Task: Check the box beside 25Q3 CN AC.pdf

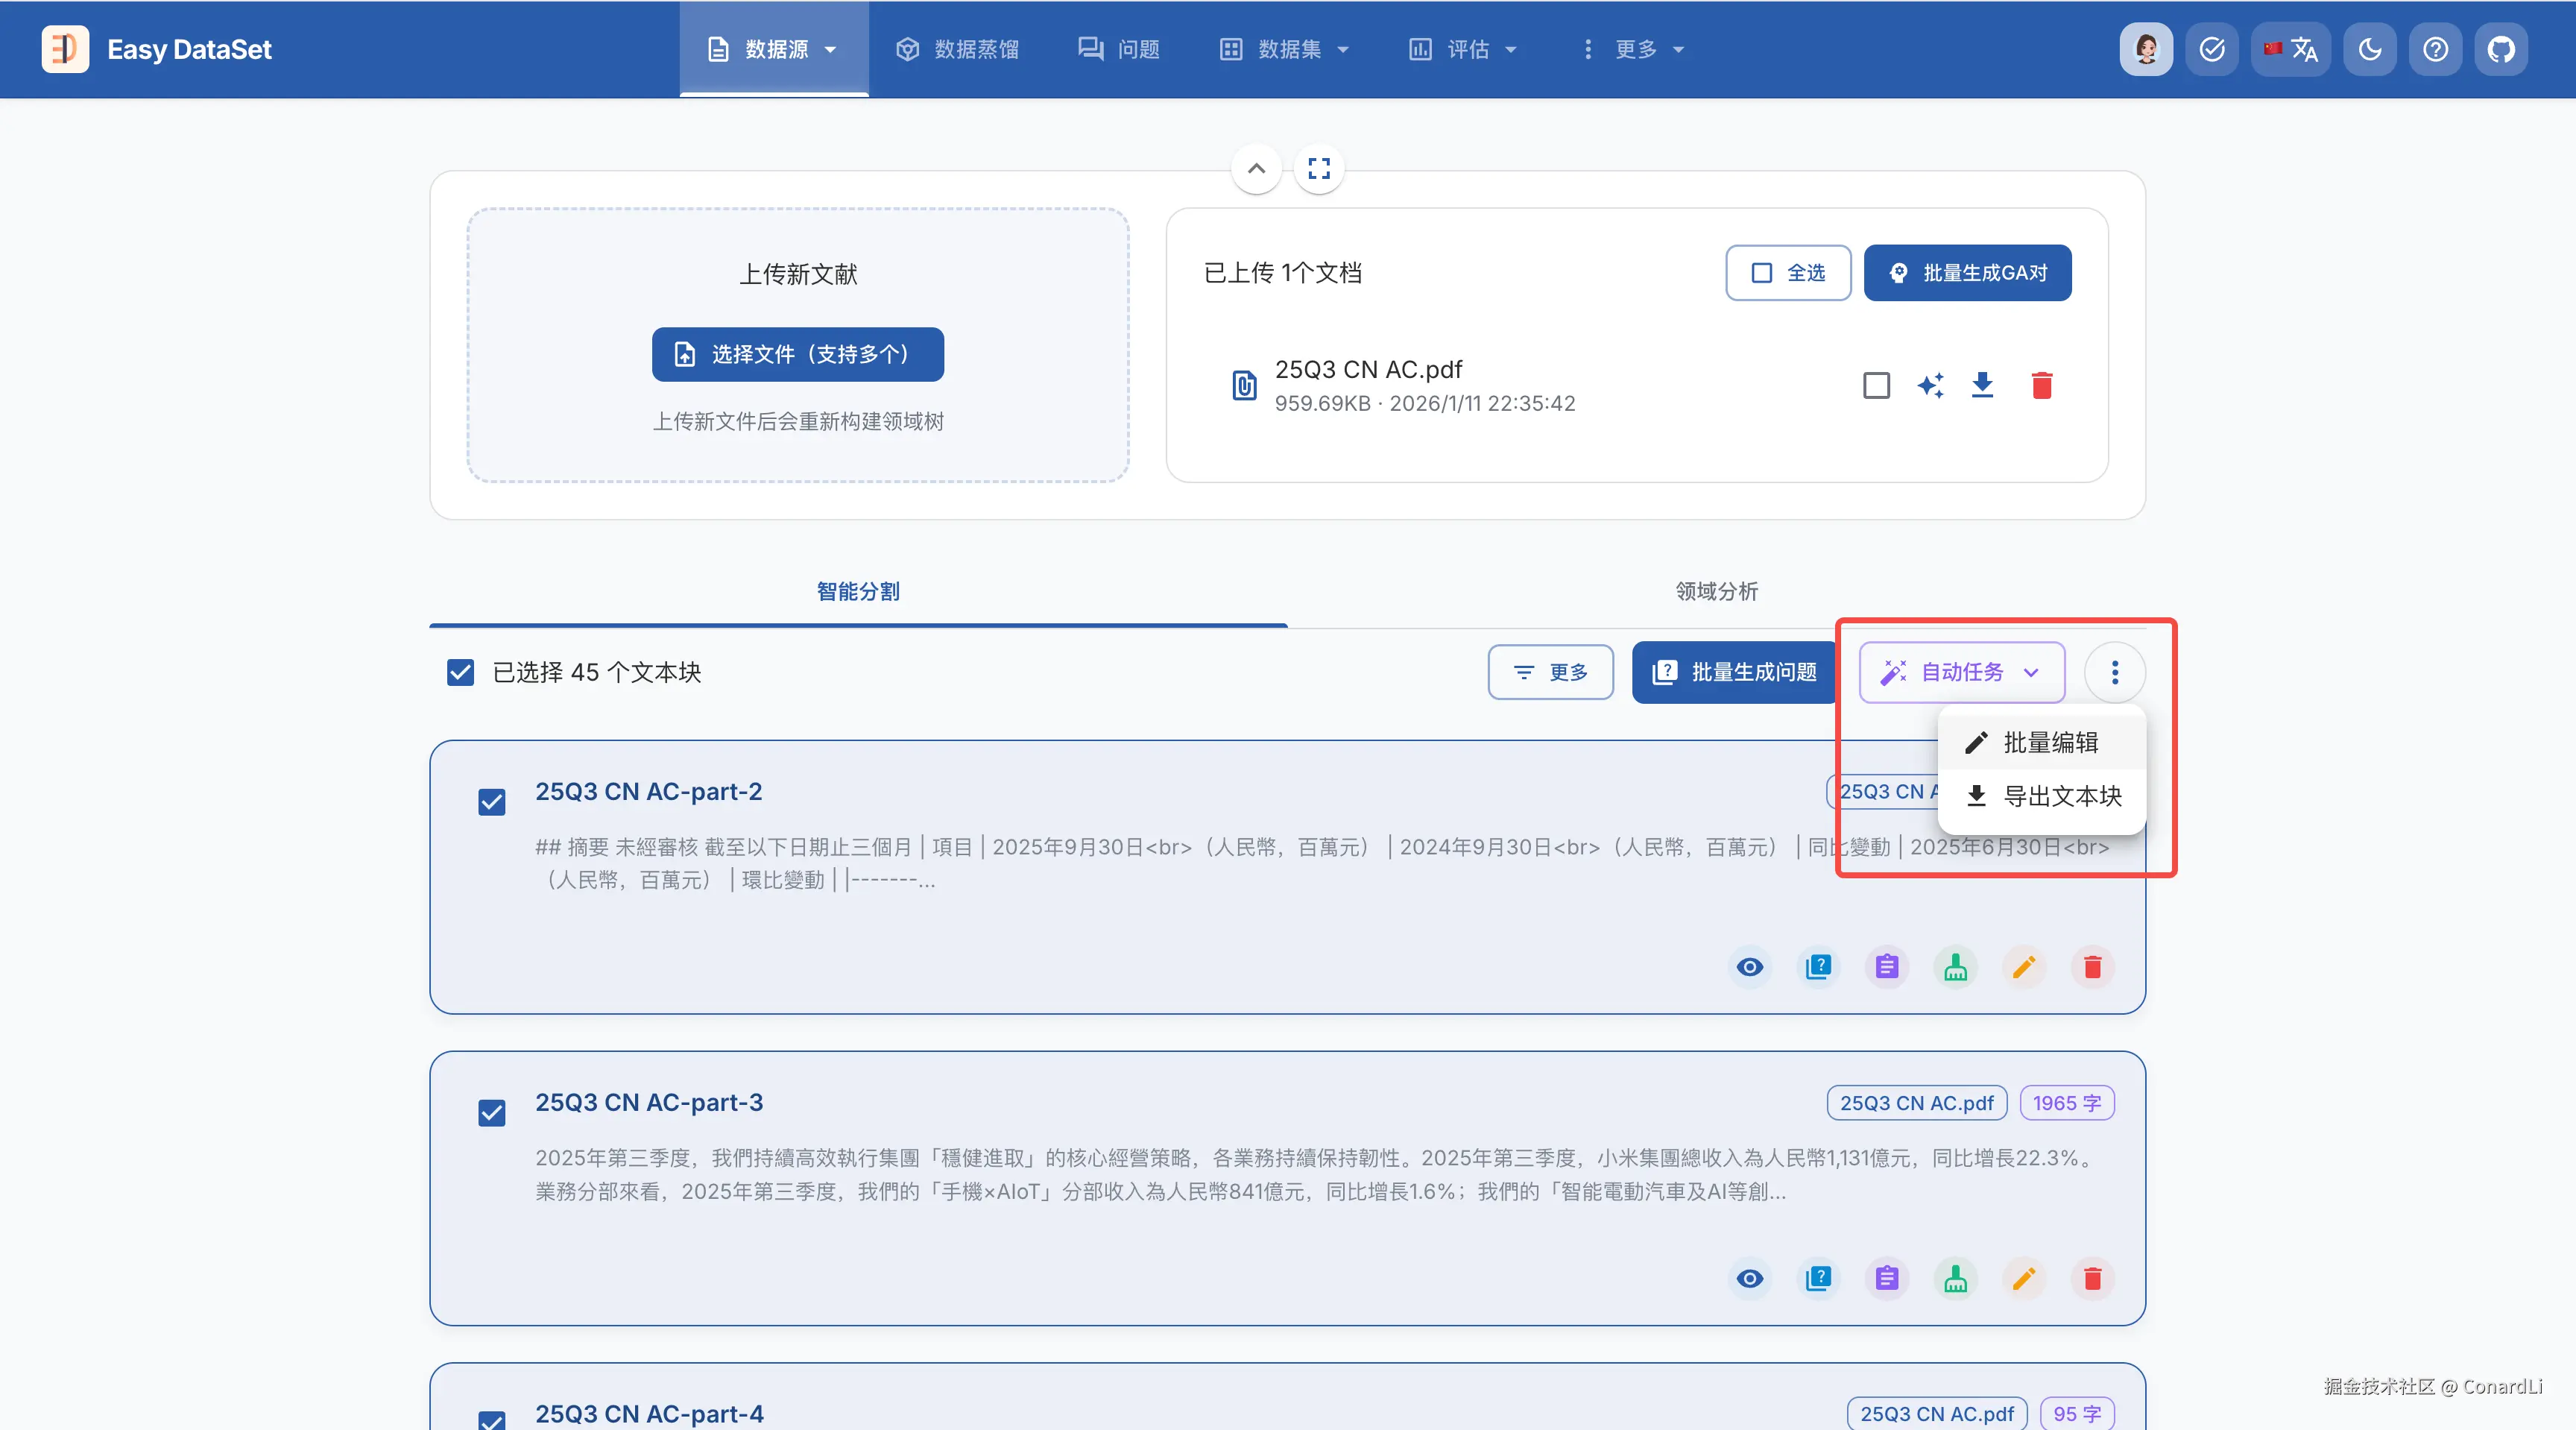Action: click(1876, 385)
